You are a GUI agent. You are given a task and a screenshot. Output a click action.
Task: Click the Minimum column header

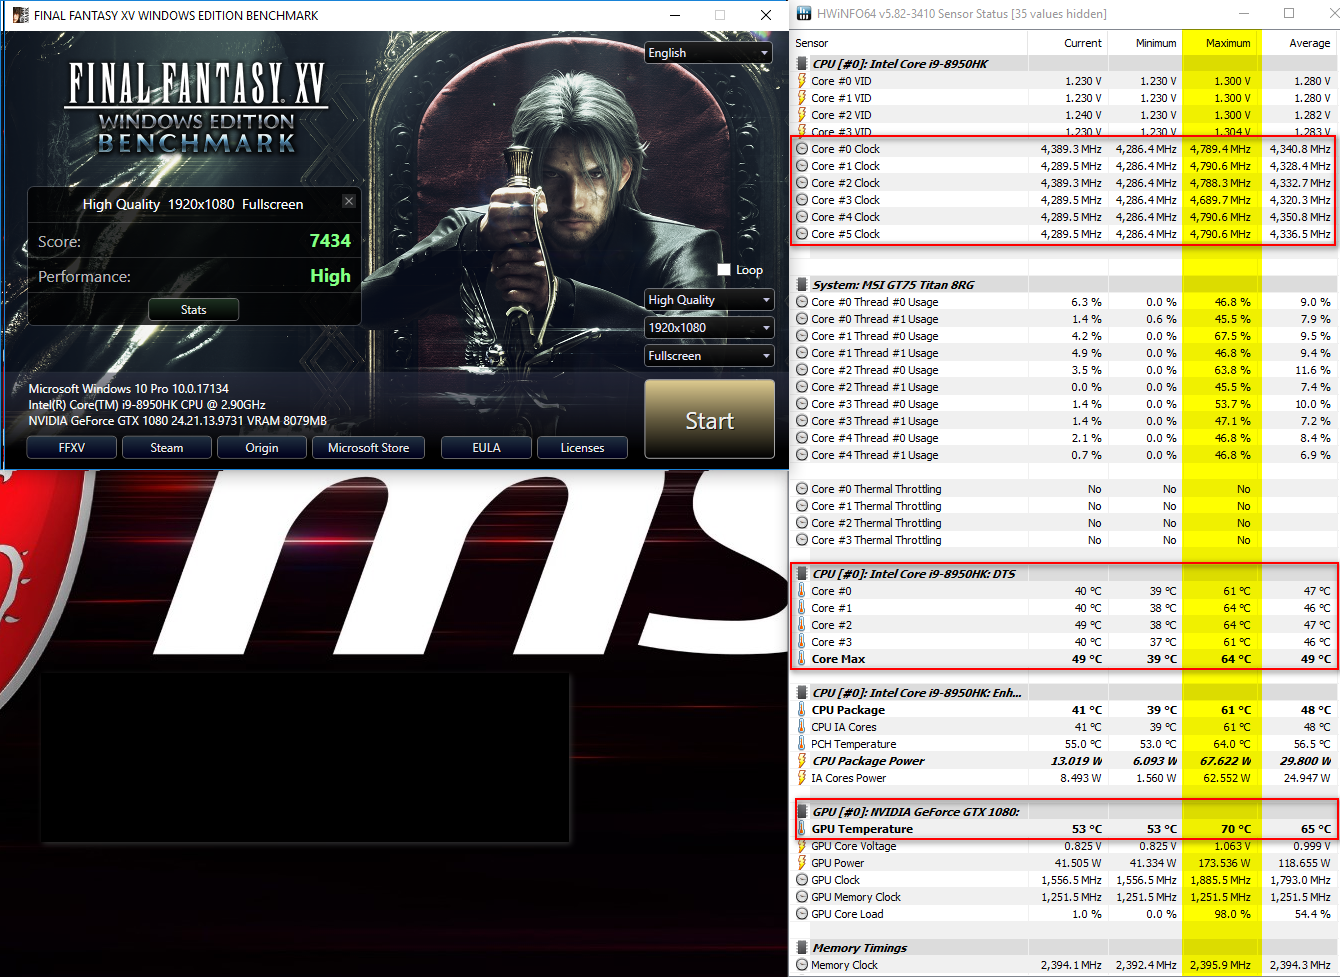pyautogui.click(x=1145, y=43)
